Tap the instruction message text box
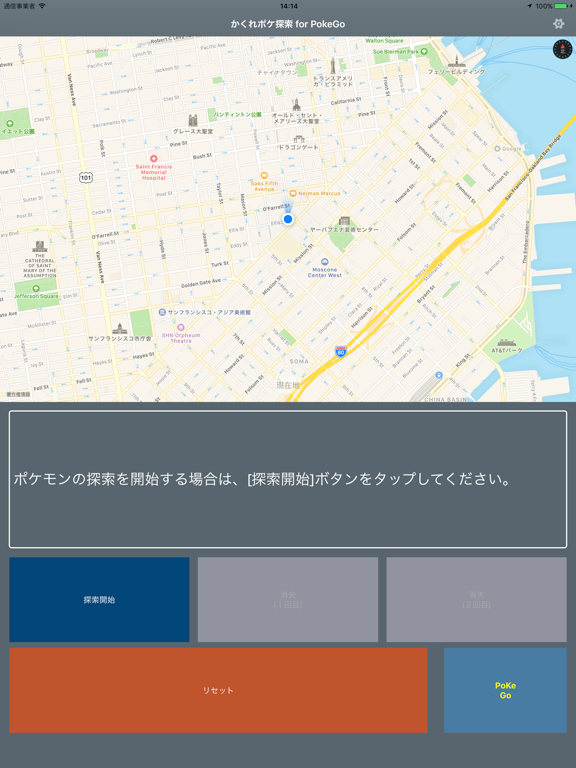The height and width of the screenshot is (768, 576). tap(288, 479)
